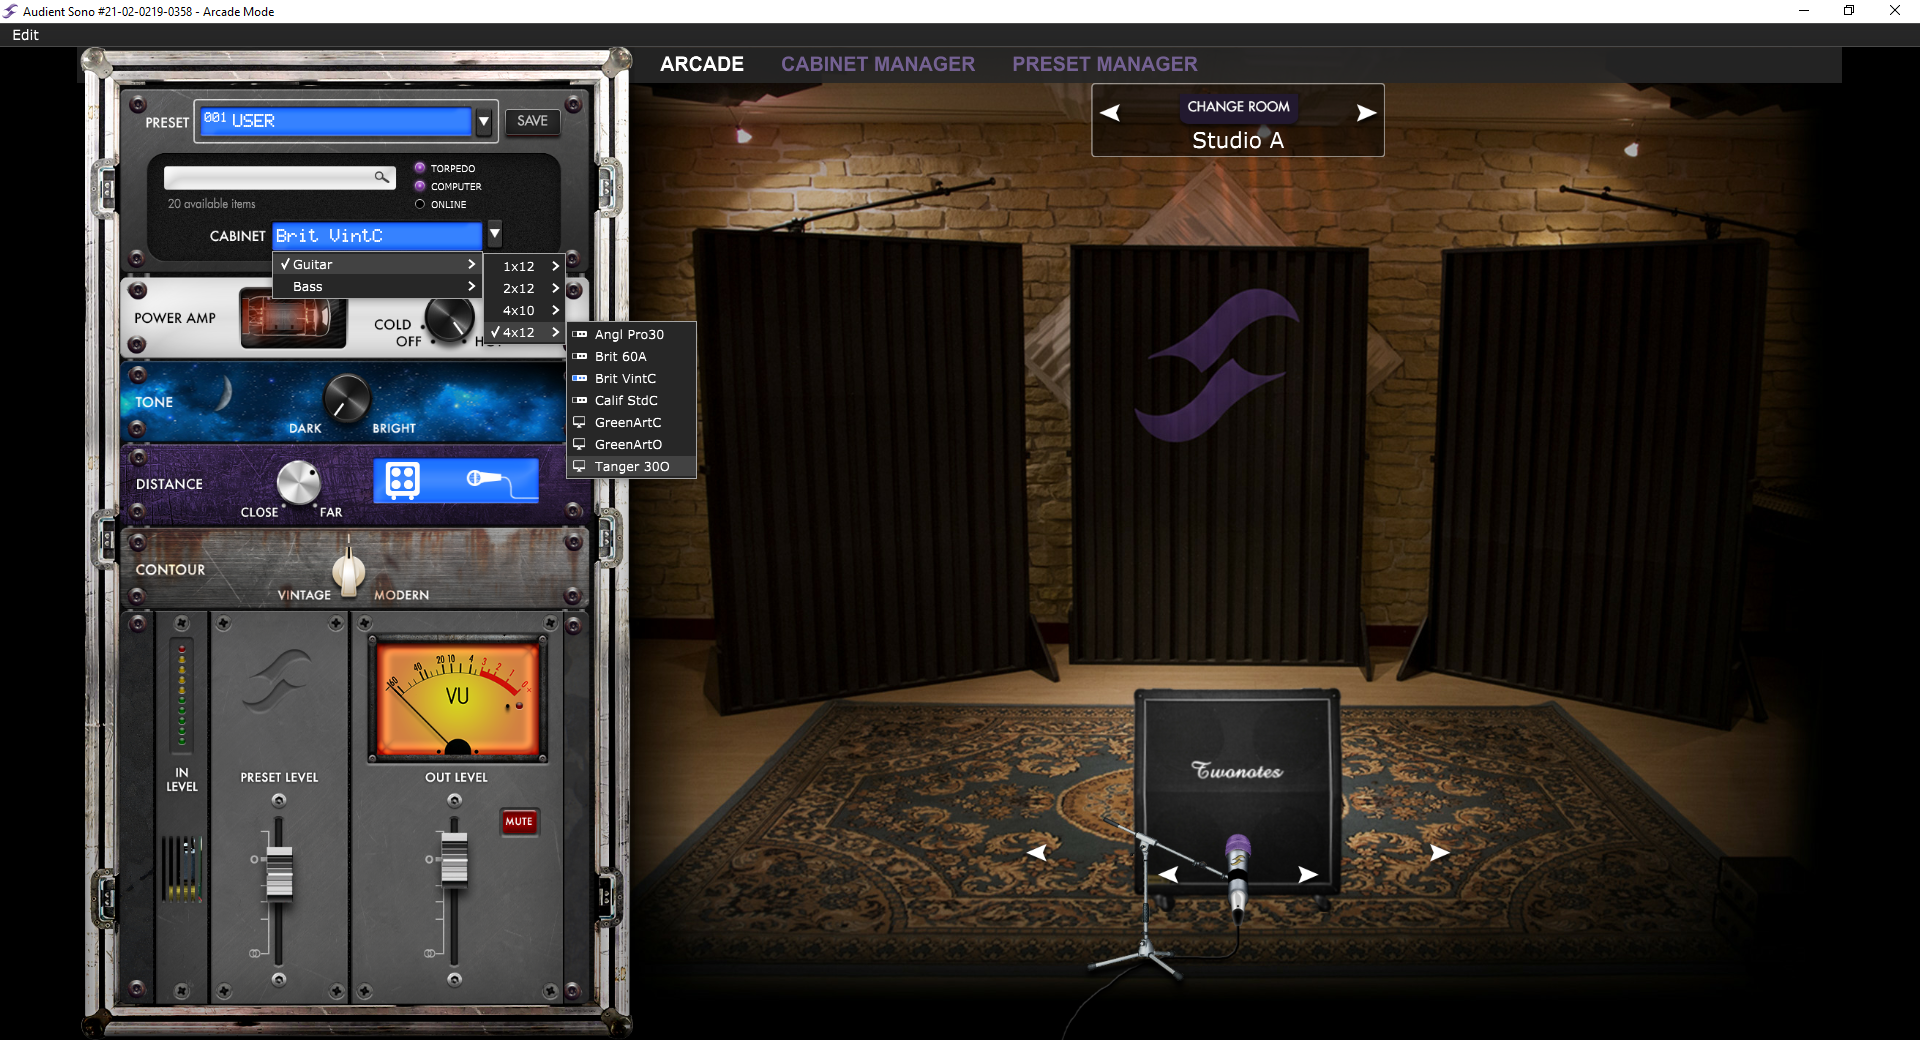Expand the Bass submenu
Viewport: 1920px width, 1040px height.
(x=378, y=286)
